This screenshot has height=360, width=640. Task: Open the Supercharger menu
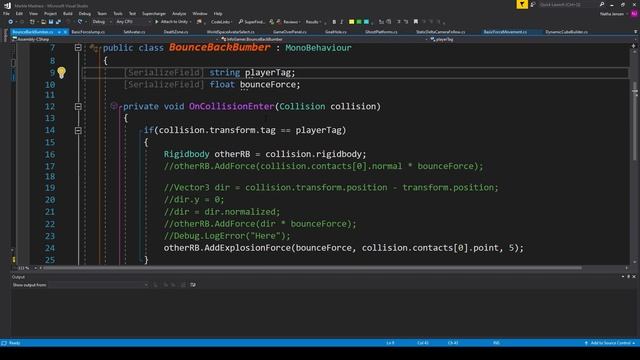click(x=154, y=13)
